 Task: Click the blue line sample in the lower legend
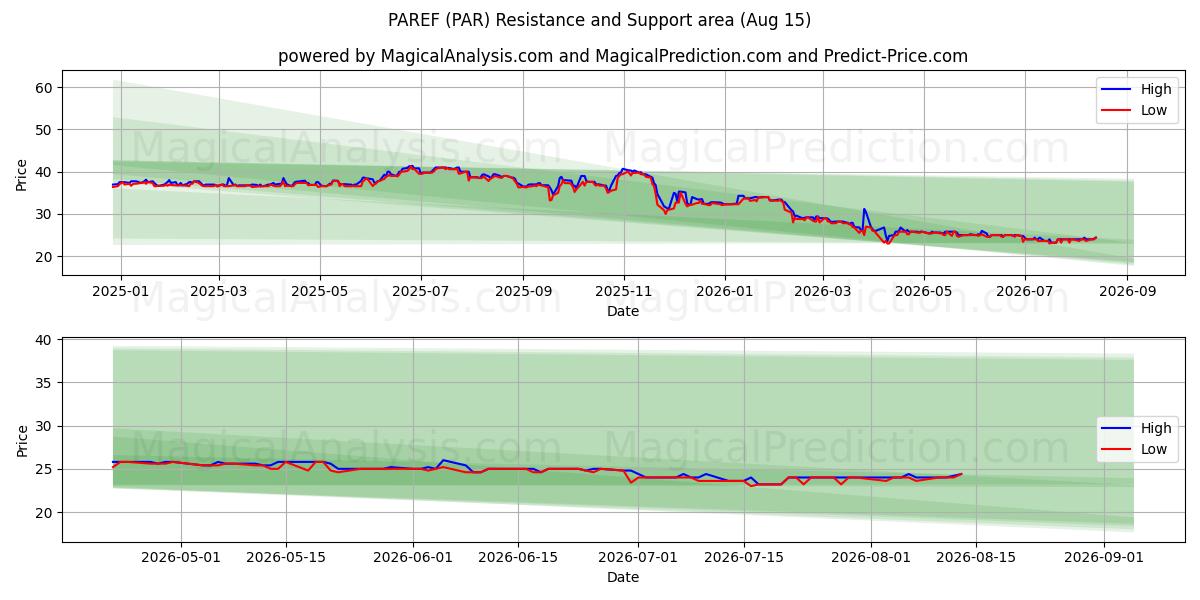(x=1117, y=428)
